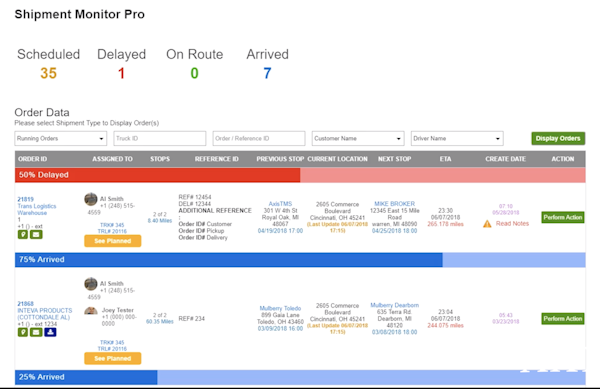Open the Driver Name dropdown
The height and width of the screenshot is (389, 600).
pyautogui.click(x=457, y=138)
